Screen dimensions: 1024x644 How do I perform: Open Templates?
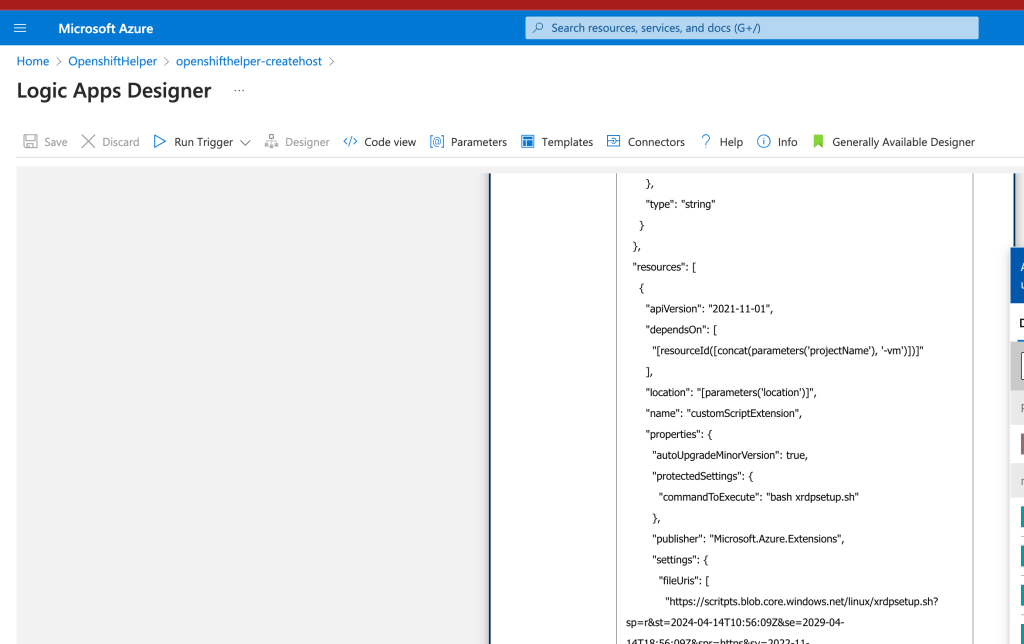pyautogui.click(x=567, y=142)
